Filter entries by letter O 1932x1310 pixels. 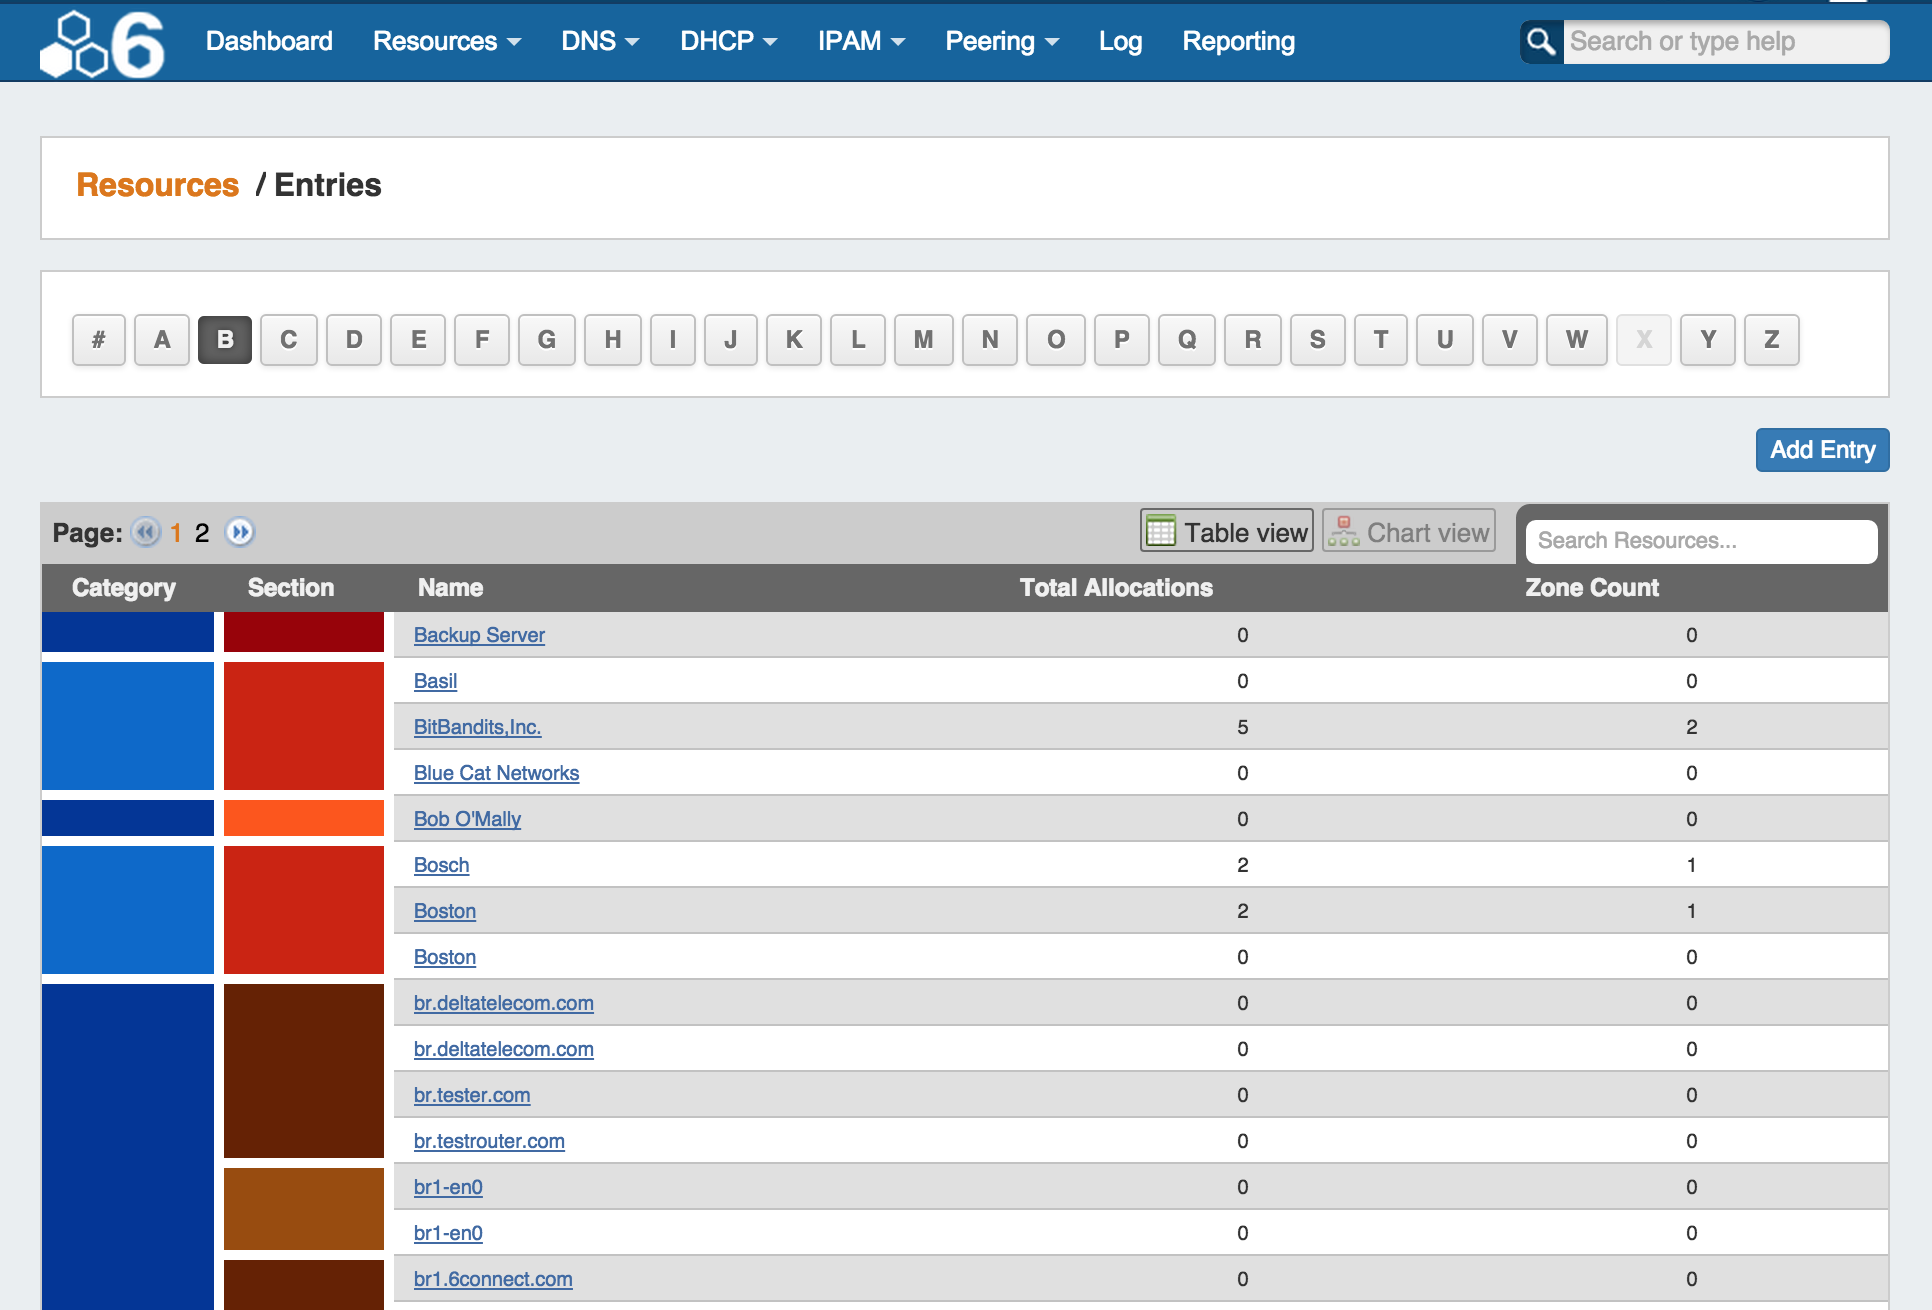click(1056, 340)
